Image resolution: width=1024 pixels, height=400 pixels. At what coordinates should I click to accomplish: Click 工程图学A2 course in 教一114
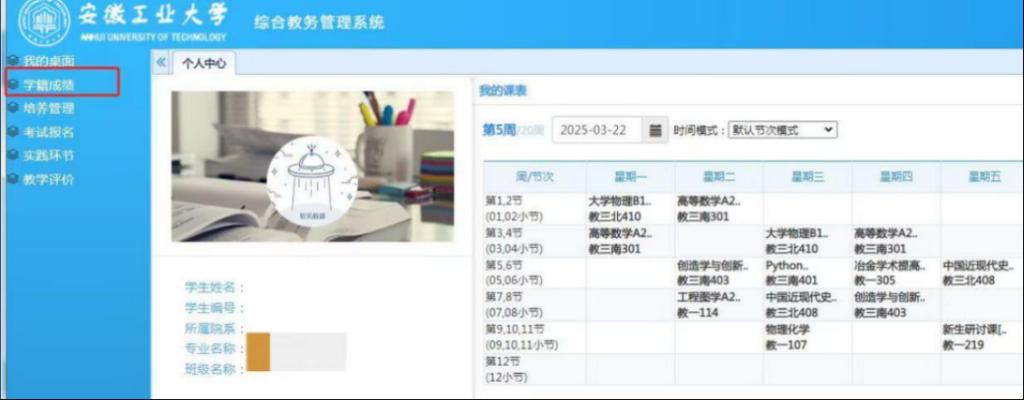708,305
